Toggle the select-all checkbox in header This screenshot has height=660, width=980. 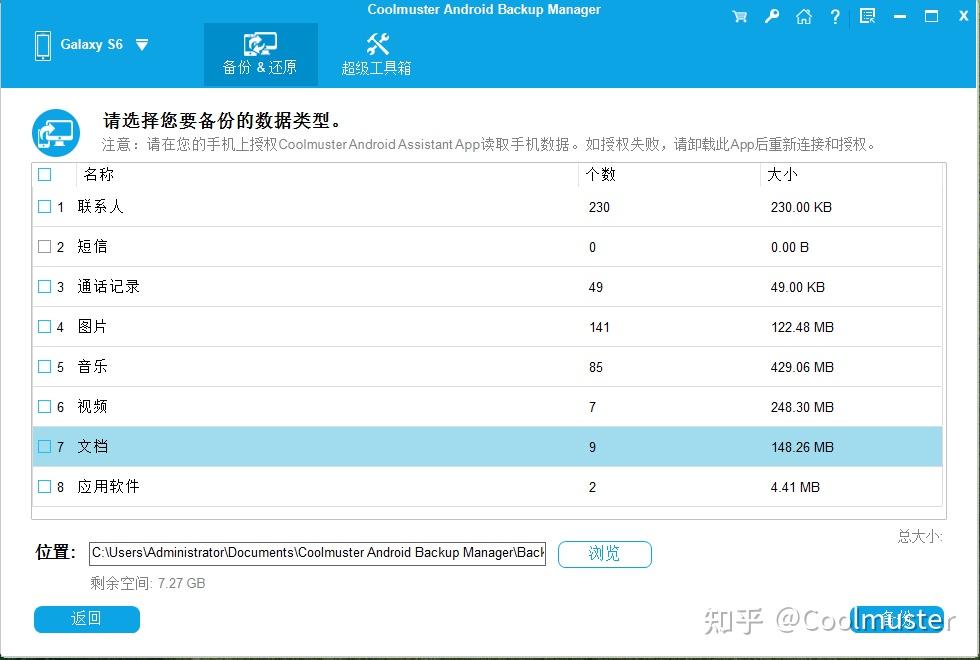[x=44, y=174]
